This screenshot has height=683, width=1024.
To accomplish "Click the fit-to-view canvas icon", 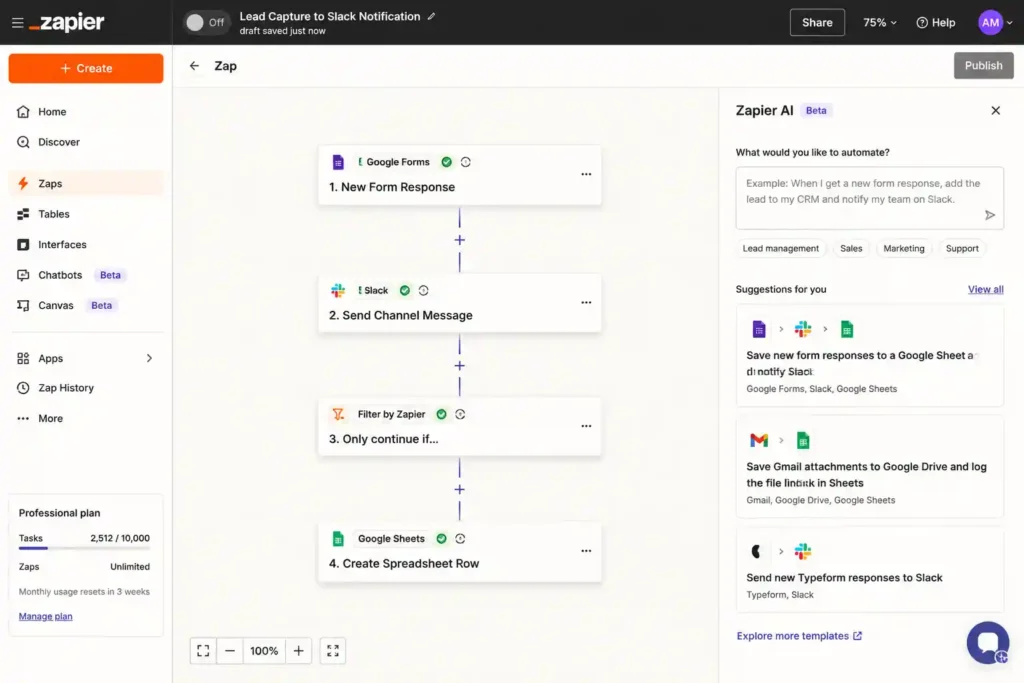I will 203,650.
